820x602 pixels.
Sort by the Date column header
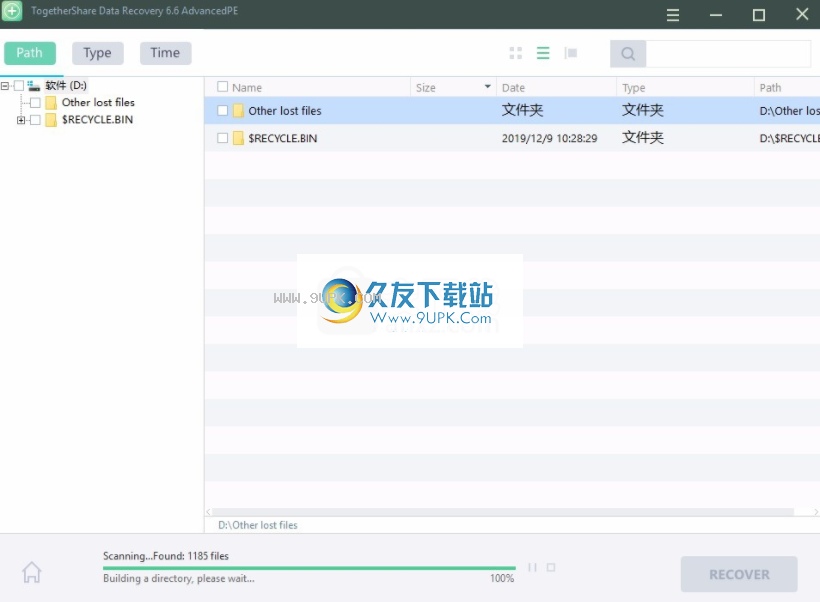[514, 88]
